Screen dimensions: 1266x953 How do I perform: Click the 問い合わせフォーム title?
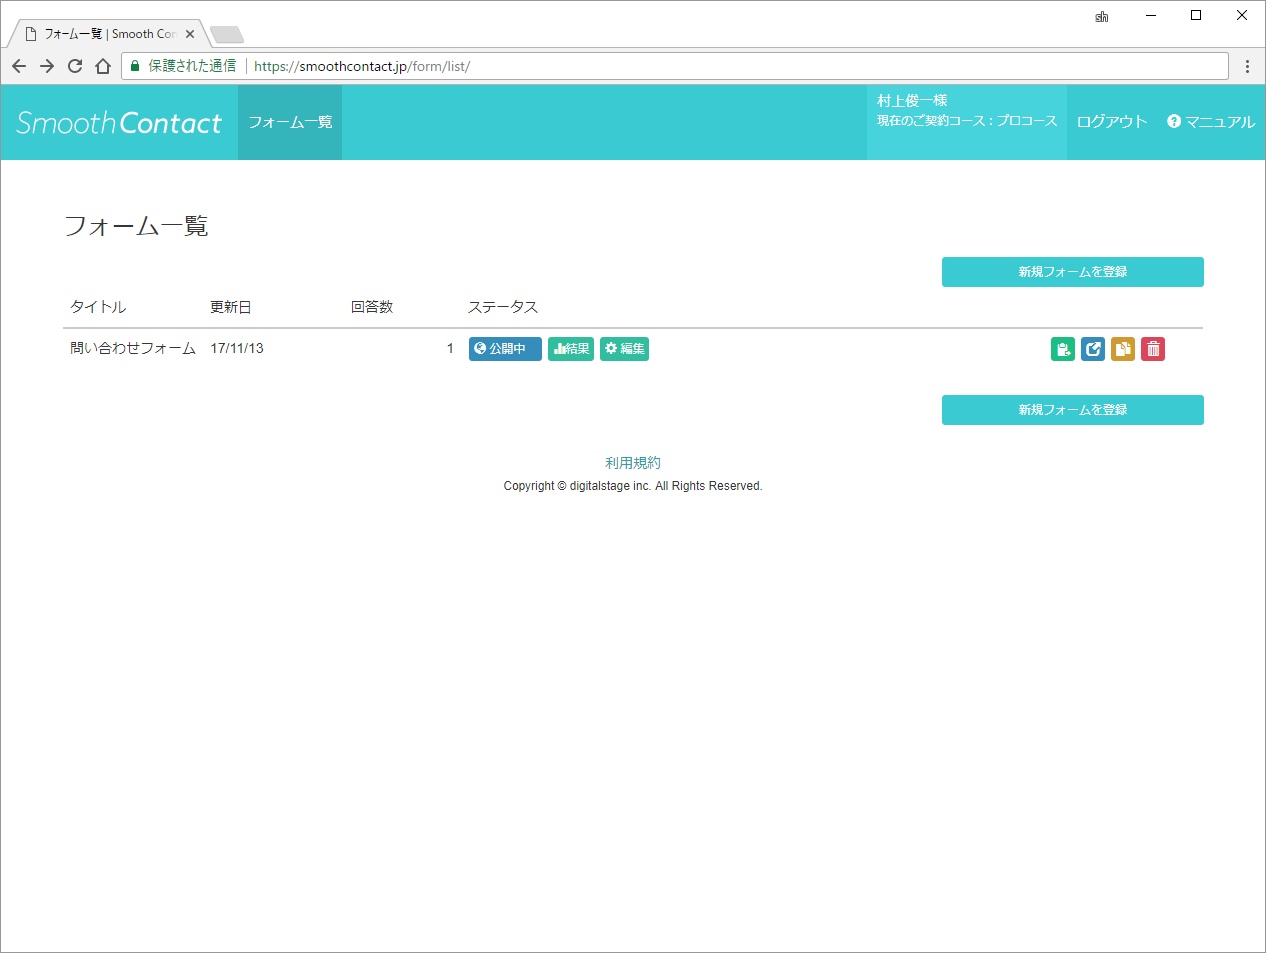(x=133, y=348)
